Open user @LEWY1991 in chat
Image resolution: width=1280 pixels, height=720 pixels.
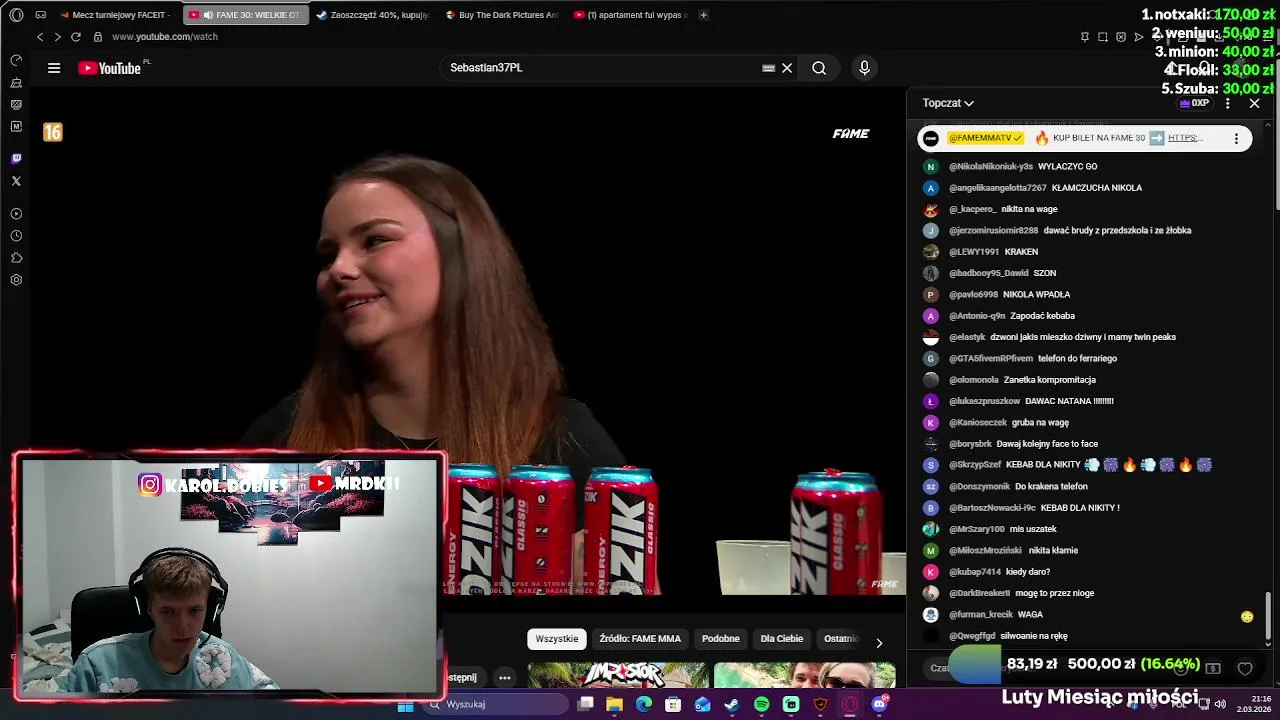[x=974, y=252]
